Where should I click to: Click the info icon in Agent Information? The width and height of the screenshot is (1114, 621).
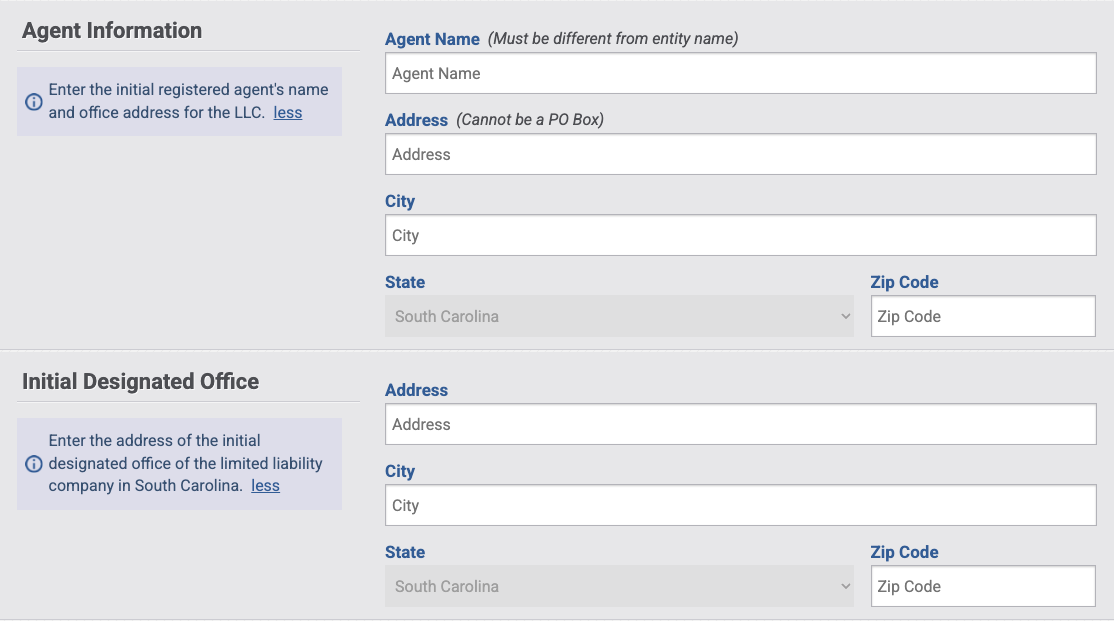33,102
